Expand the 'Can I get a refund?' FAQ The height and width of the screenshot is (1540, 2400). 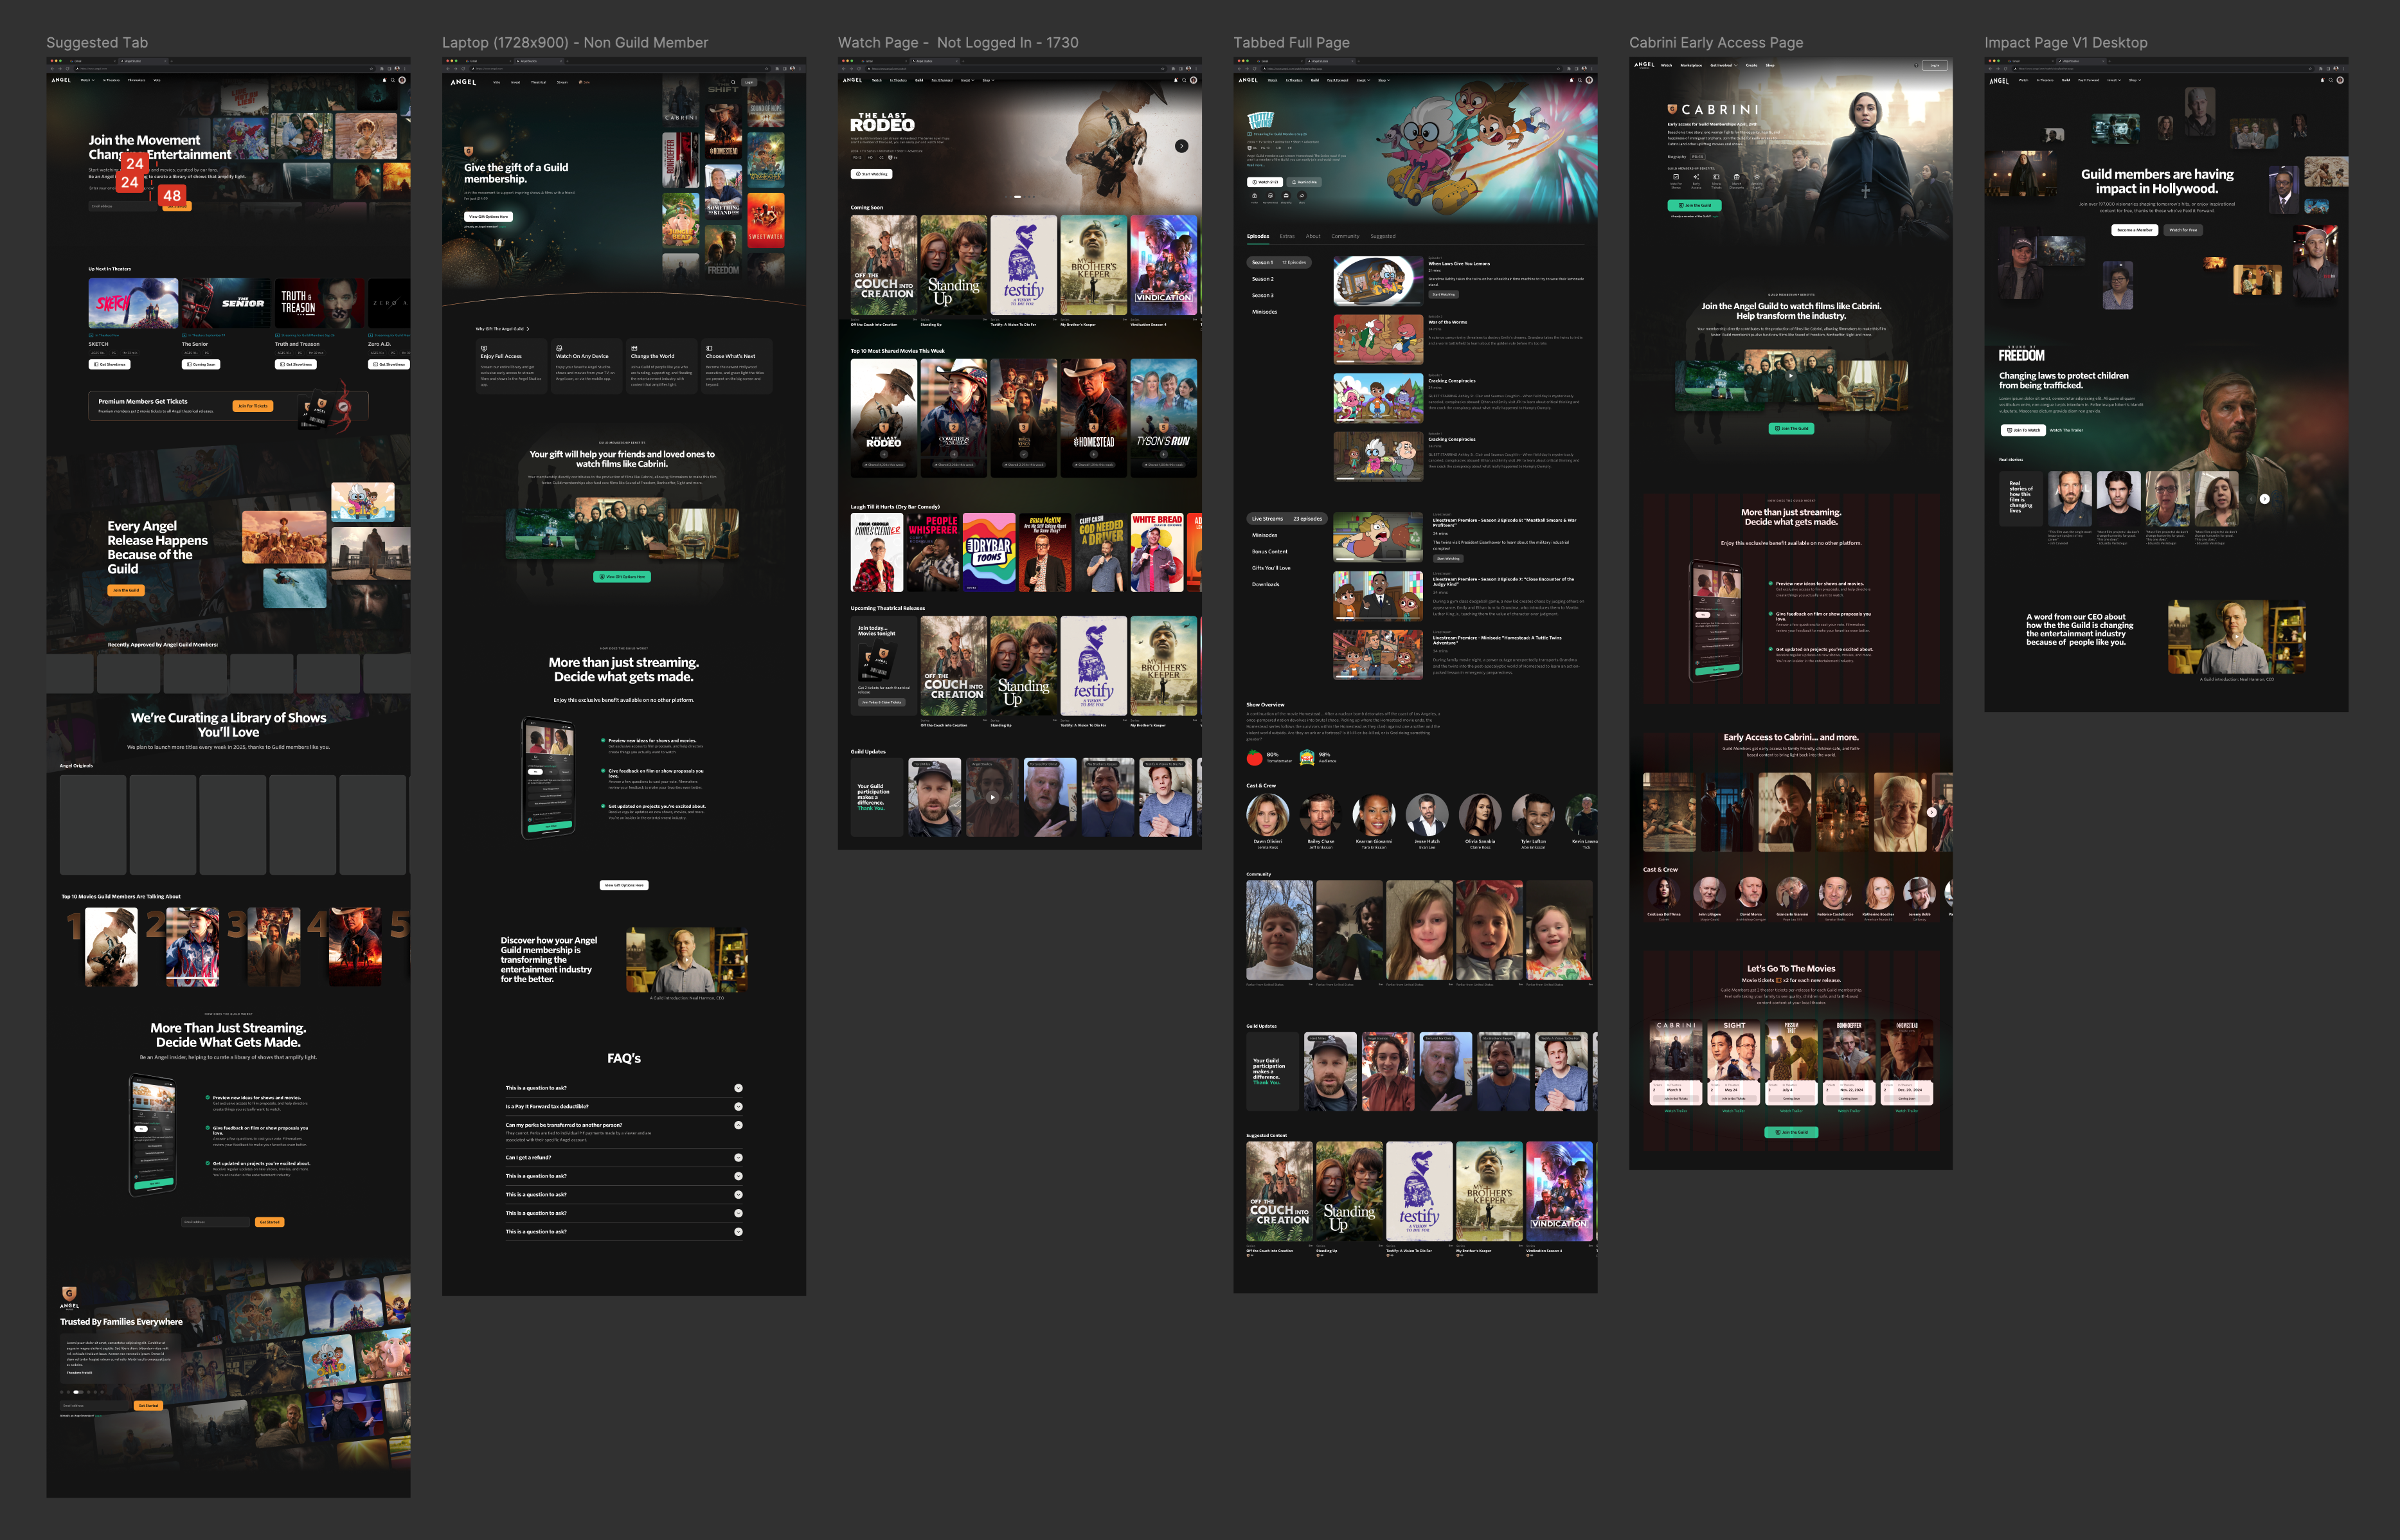point(738,1157)
